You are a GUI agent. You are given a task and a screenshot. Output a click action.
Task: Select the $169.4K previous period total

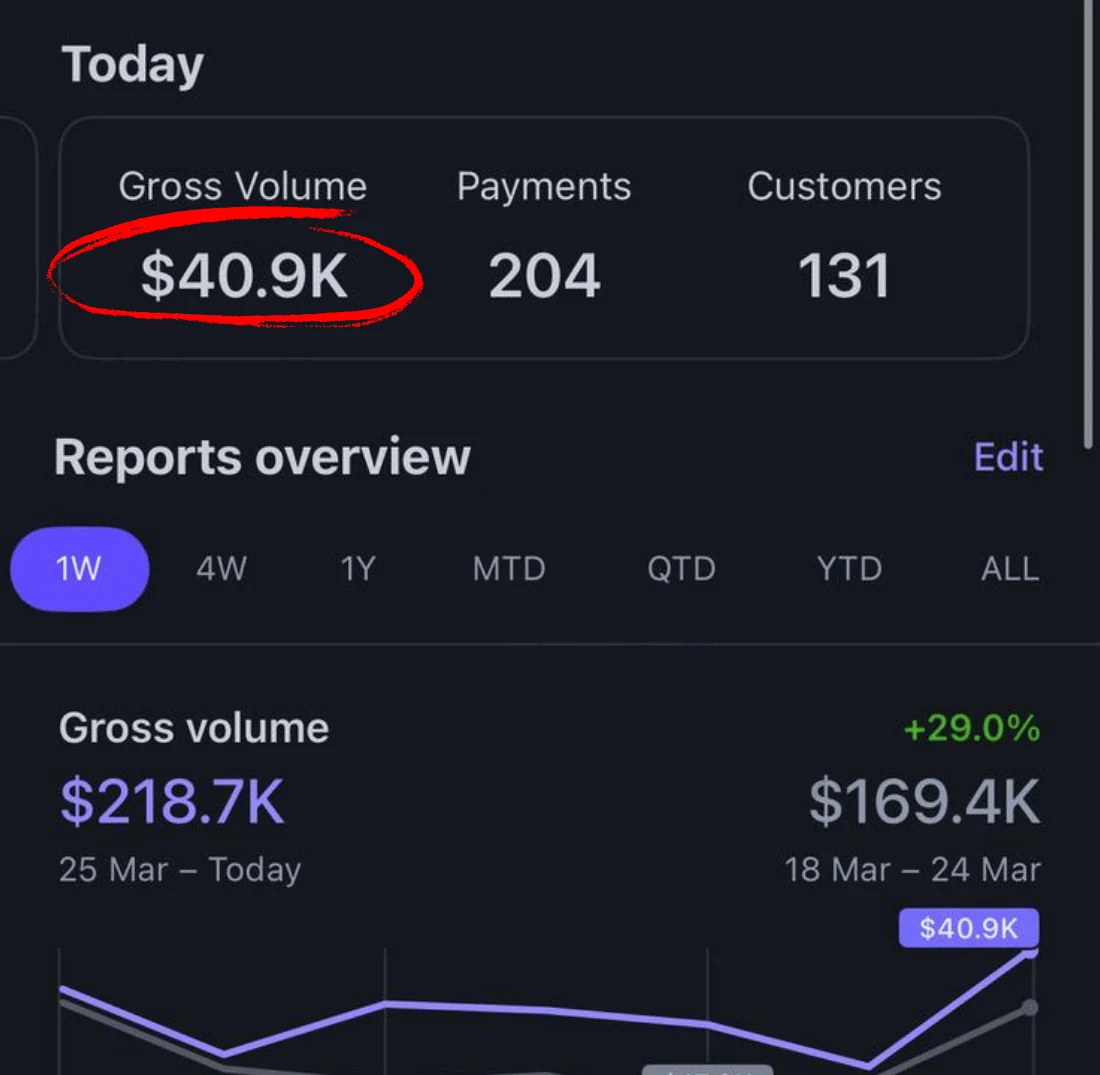point(924,801)
